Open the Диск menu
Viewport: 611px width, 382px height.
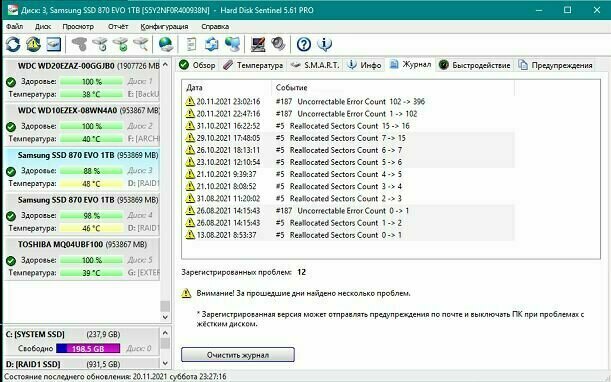click(43, 27)
